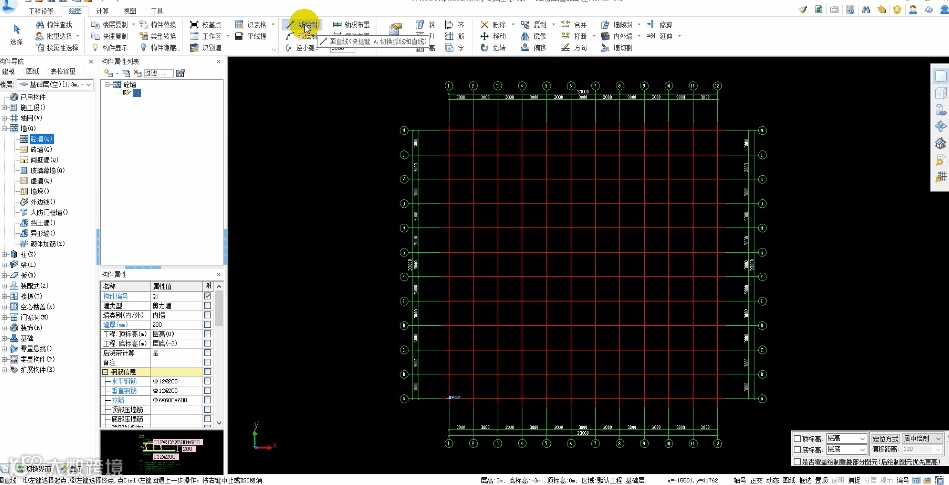Click the wall section preview thumbnail

(x=162, y=451)
